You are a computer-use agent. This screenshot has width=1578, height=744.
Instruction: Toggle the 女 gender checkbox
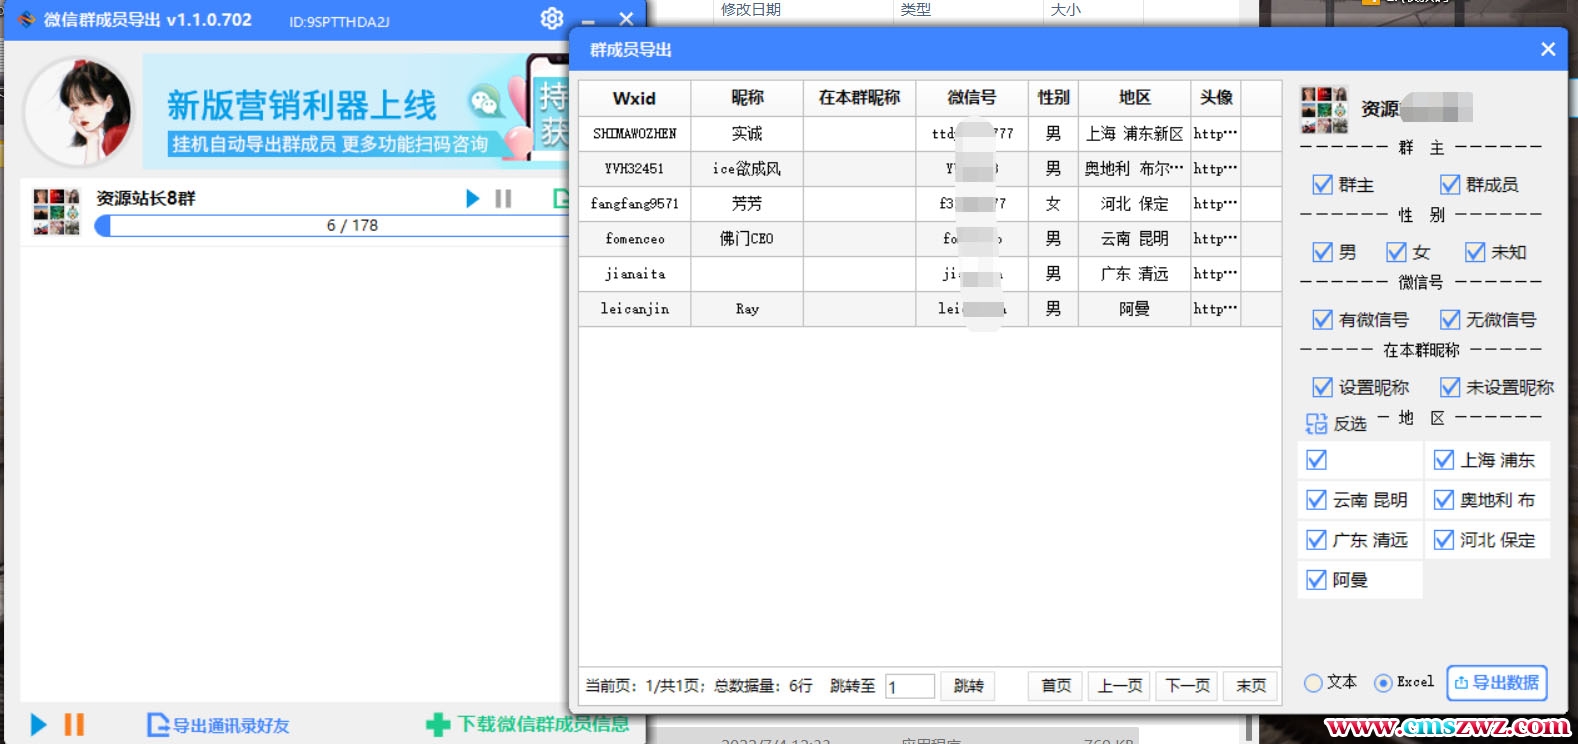click(x=1396, y=252)
